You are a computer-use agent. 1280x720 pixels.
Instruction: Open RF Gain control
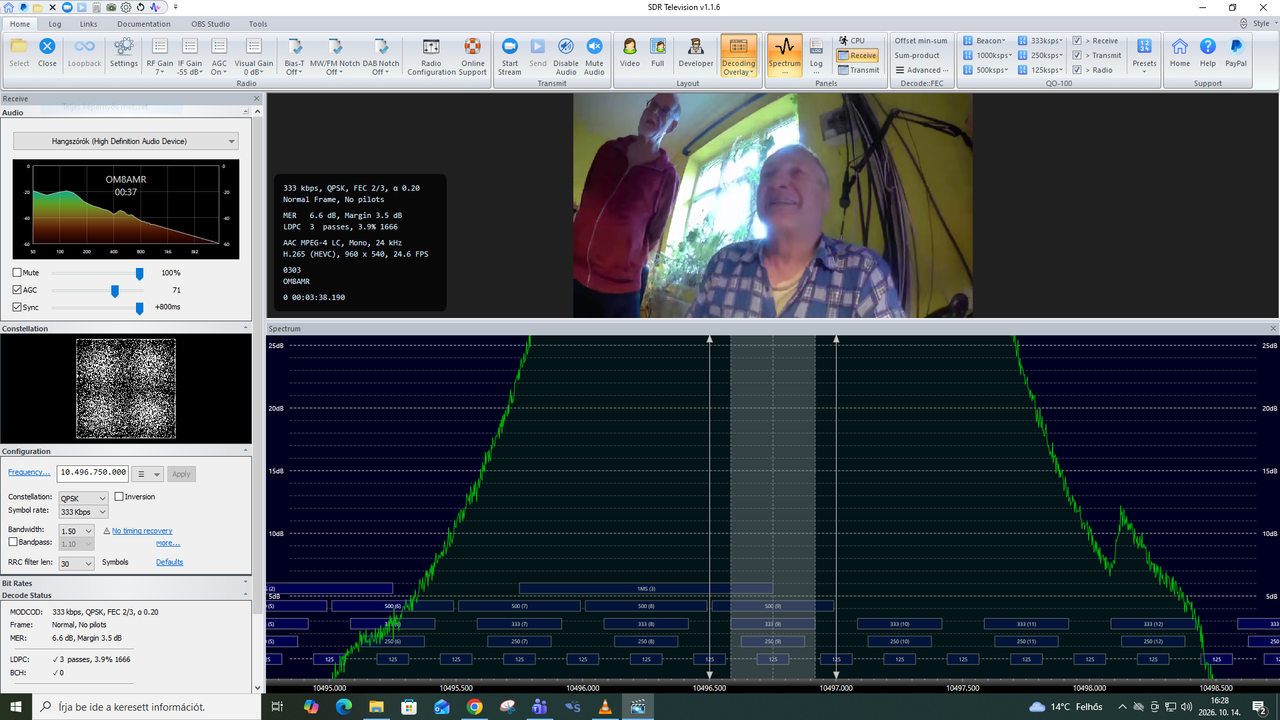(160, 56)
